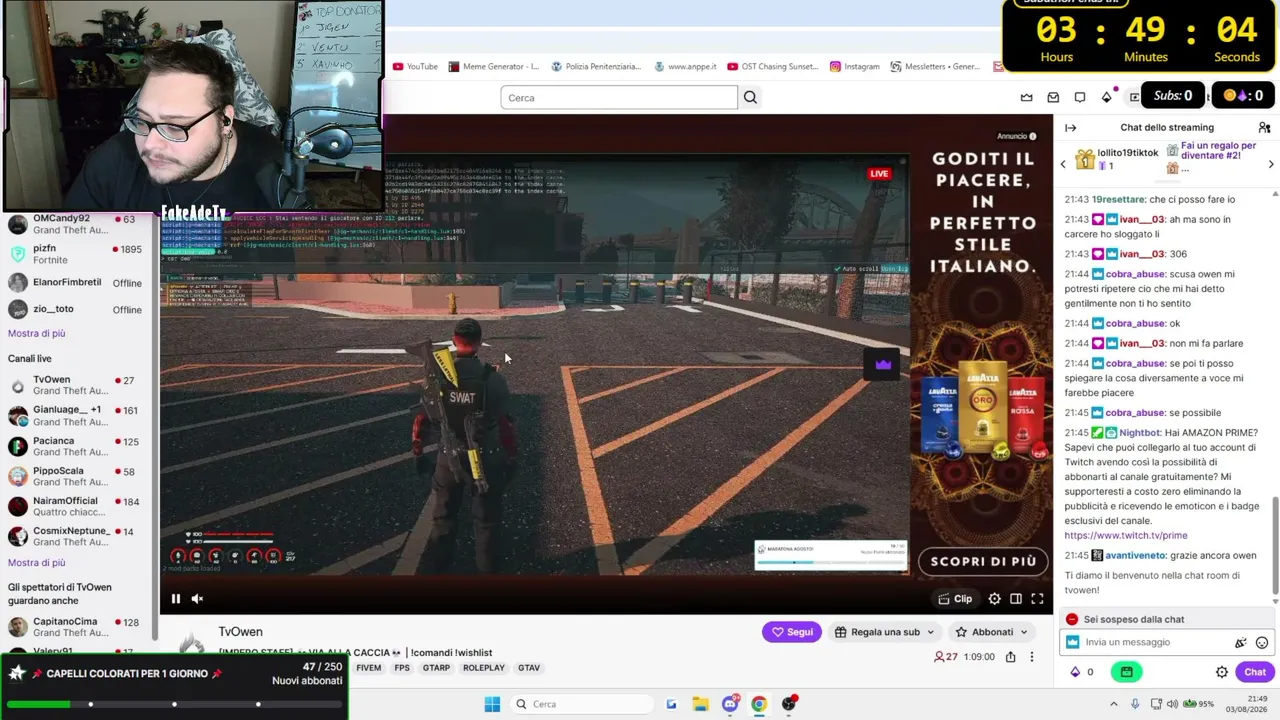Click 'Mostra di più' under followed channels

(37, 333)
